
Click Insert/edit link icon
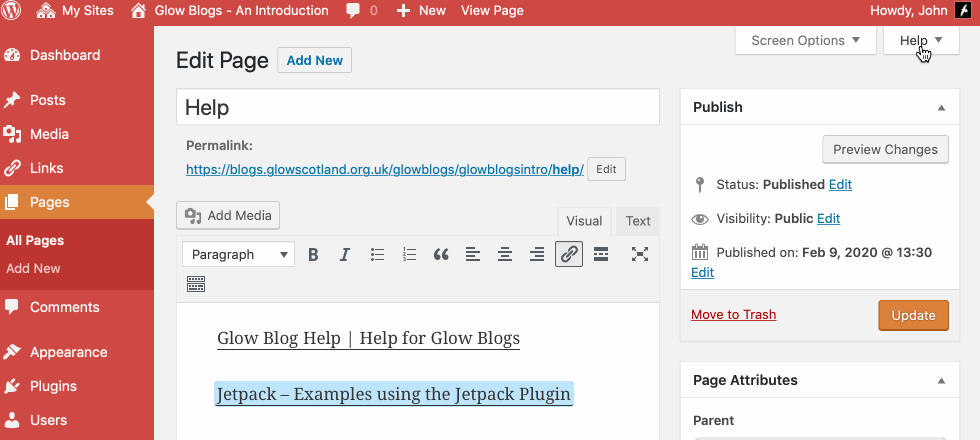569,254
